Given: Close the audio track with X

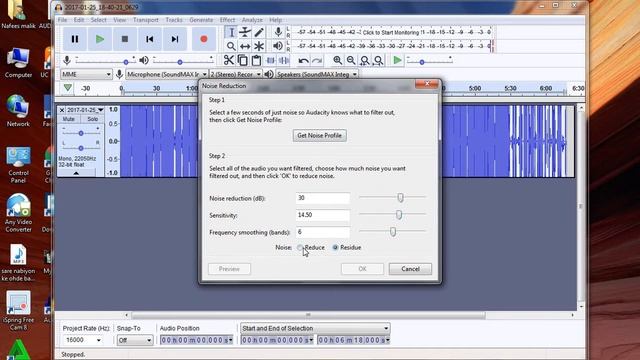Looking at the screenshot, I should click(62, 110).
